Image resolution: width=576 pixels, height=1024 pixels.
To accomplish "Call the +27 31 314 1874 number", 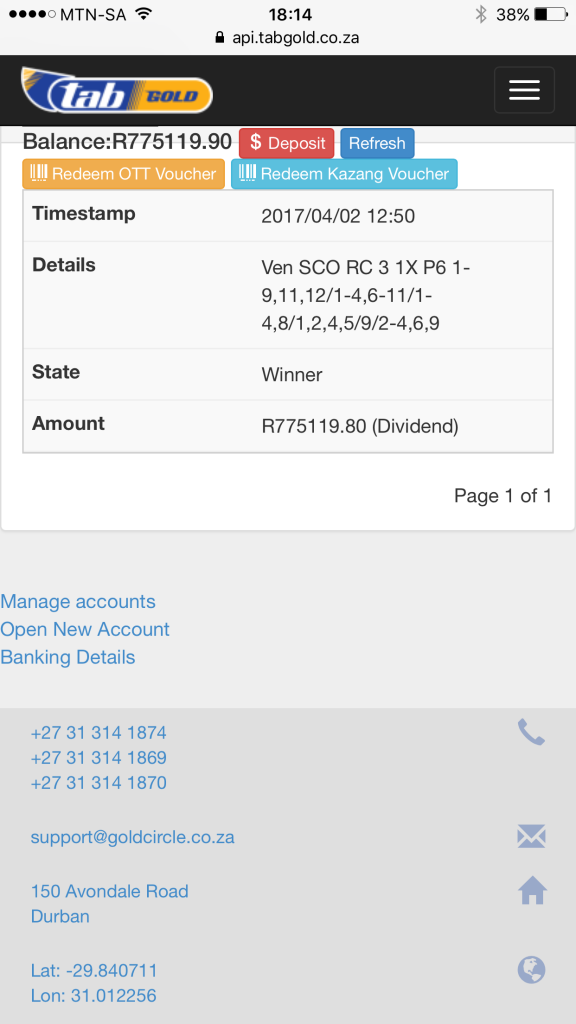I will click(x=99, y=733).
